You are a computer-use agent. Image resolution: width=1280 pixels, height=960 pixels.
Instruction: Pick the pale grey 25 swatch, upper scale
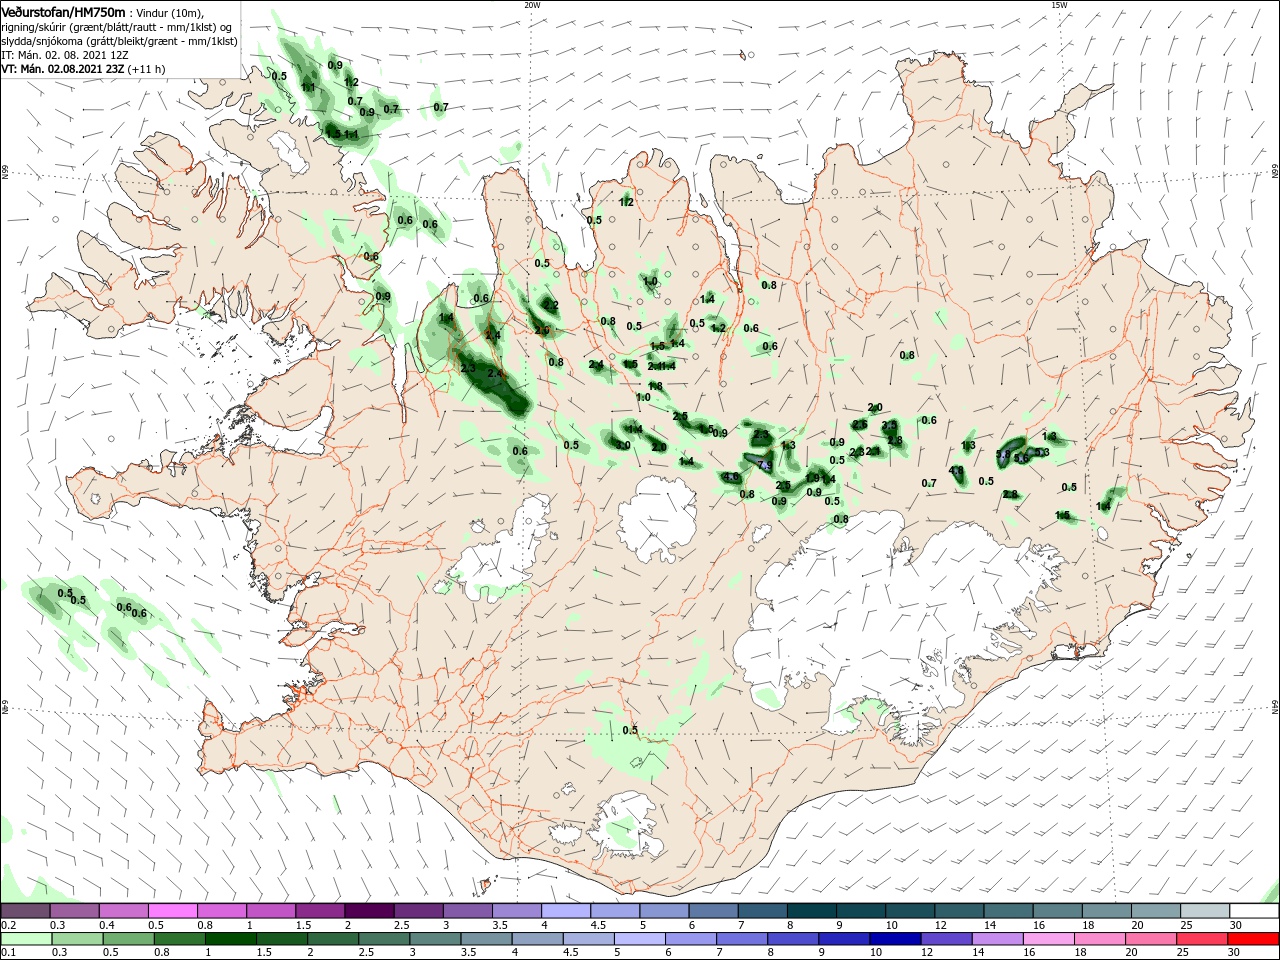coord(1206,910)
